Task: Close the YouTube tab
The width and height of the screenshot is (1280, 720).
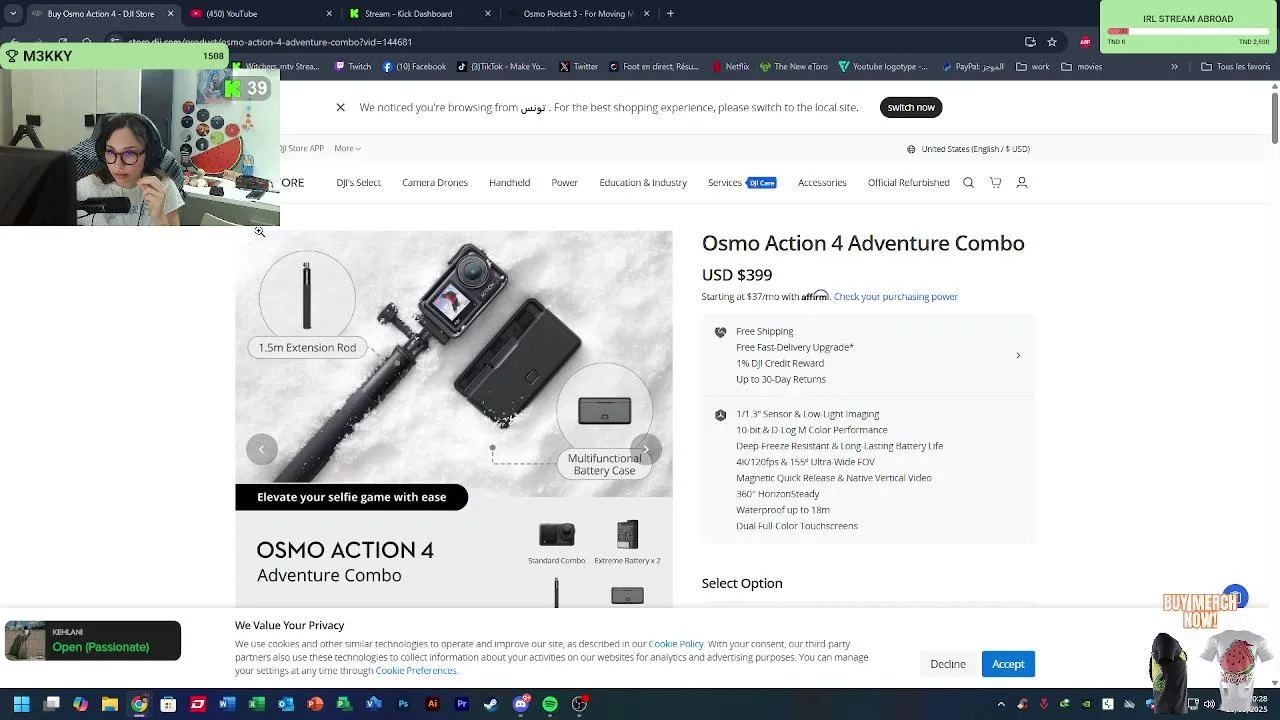Action: click(329, 14)
